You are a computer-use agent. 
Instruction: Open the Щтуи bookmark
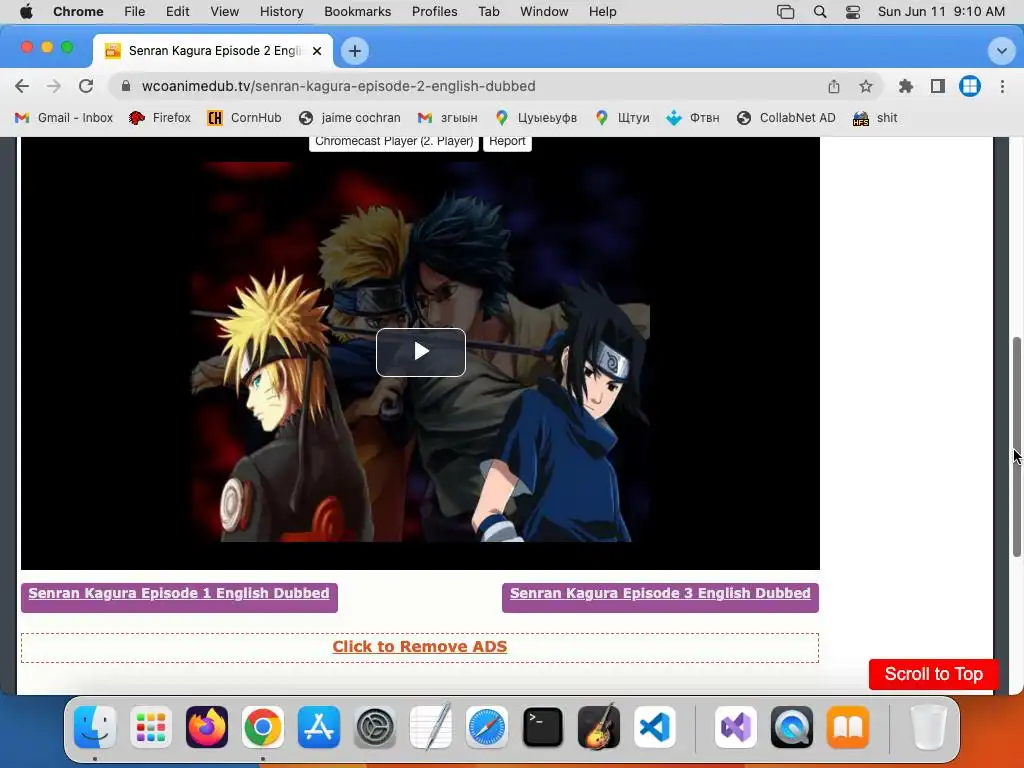[x=623, y=118]
